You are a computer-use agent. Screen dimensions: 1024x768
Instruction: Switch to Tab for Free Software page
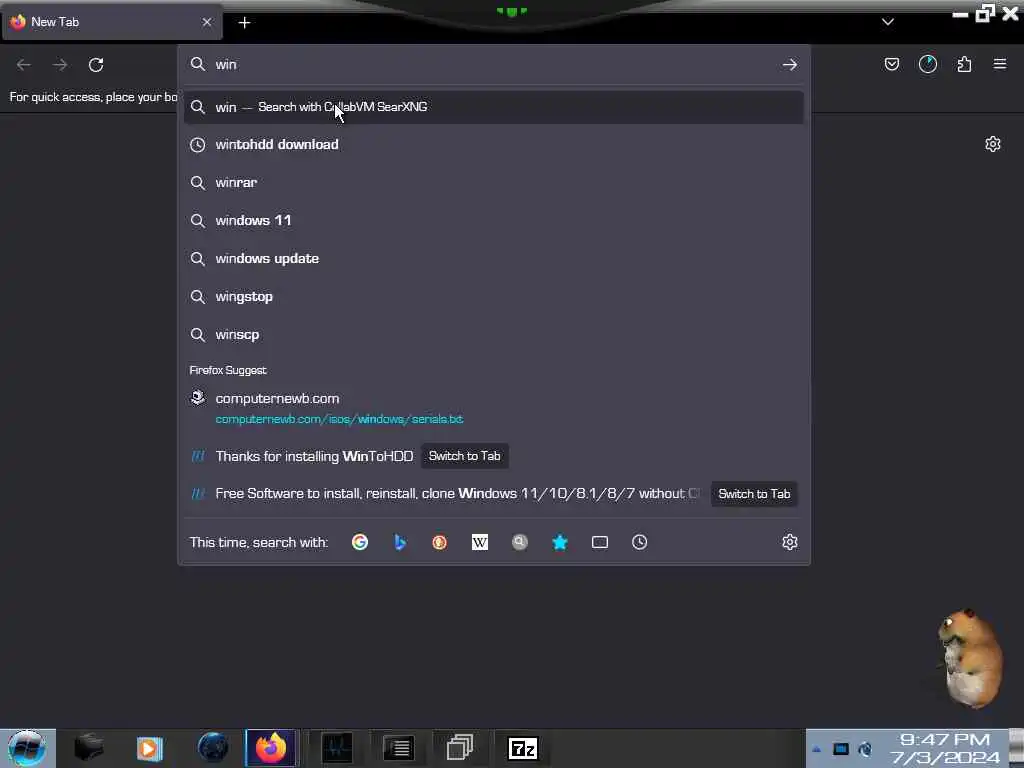(x=754, y=494)
